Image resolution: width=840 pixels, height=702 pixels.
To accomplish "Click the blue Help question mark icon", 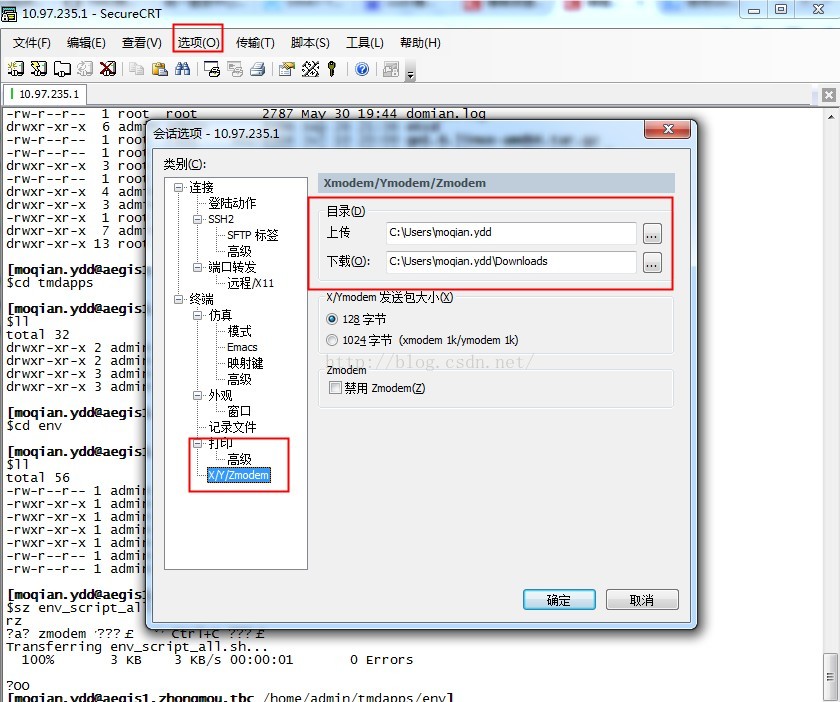I will coord(362,69).
